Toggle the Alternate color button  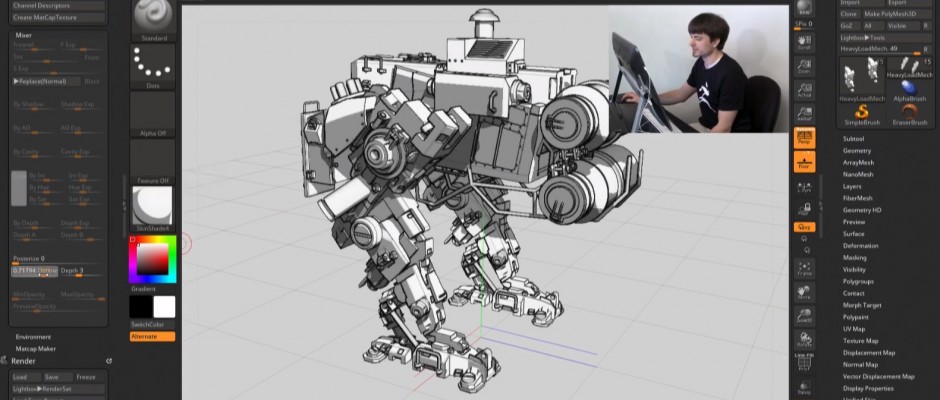(x=151, y=336)
